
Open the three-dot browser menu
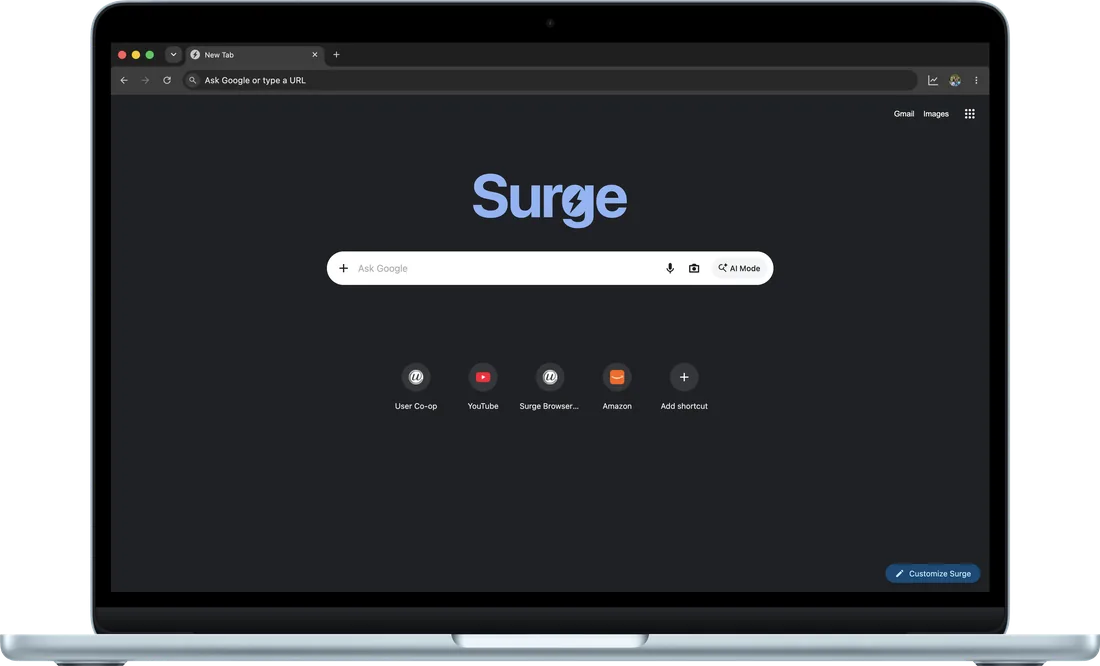point(976,80)
